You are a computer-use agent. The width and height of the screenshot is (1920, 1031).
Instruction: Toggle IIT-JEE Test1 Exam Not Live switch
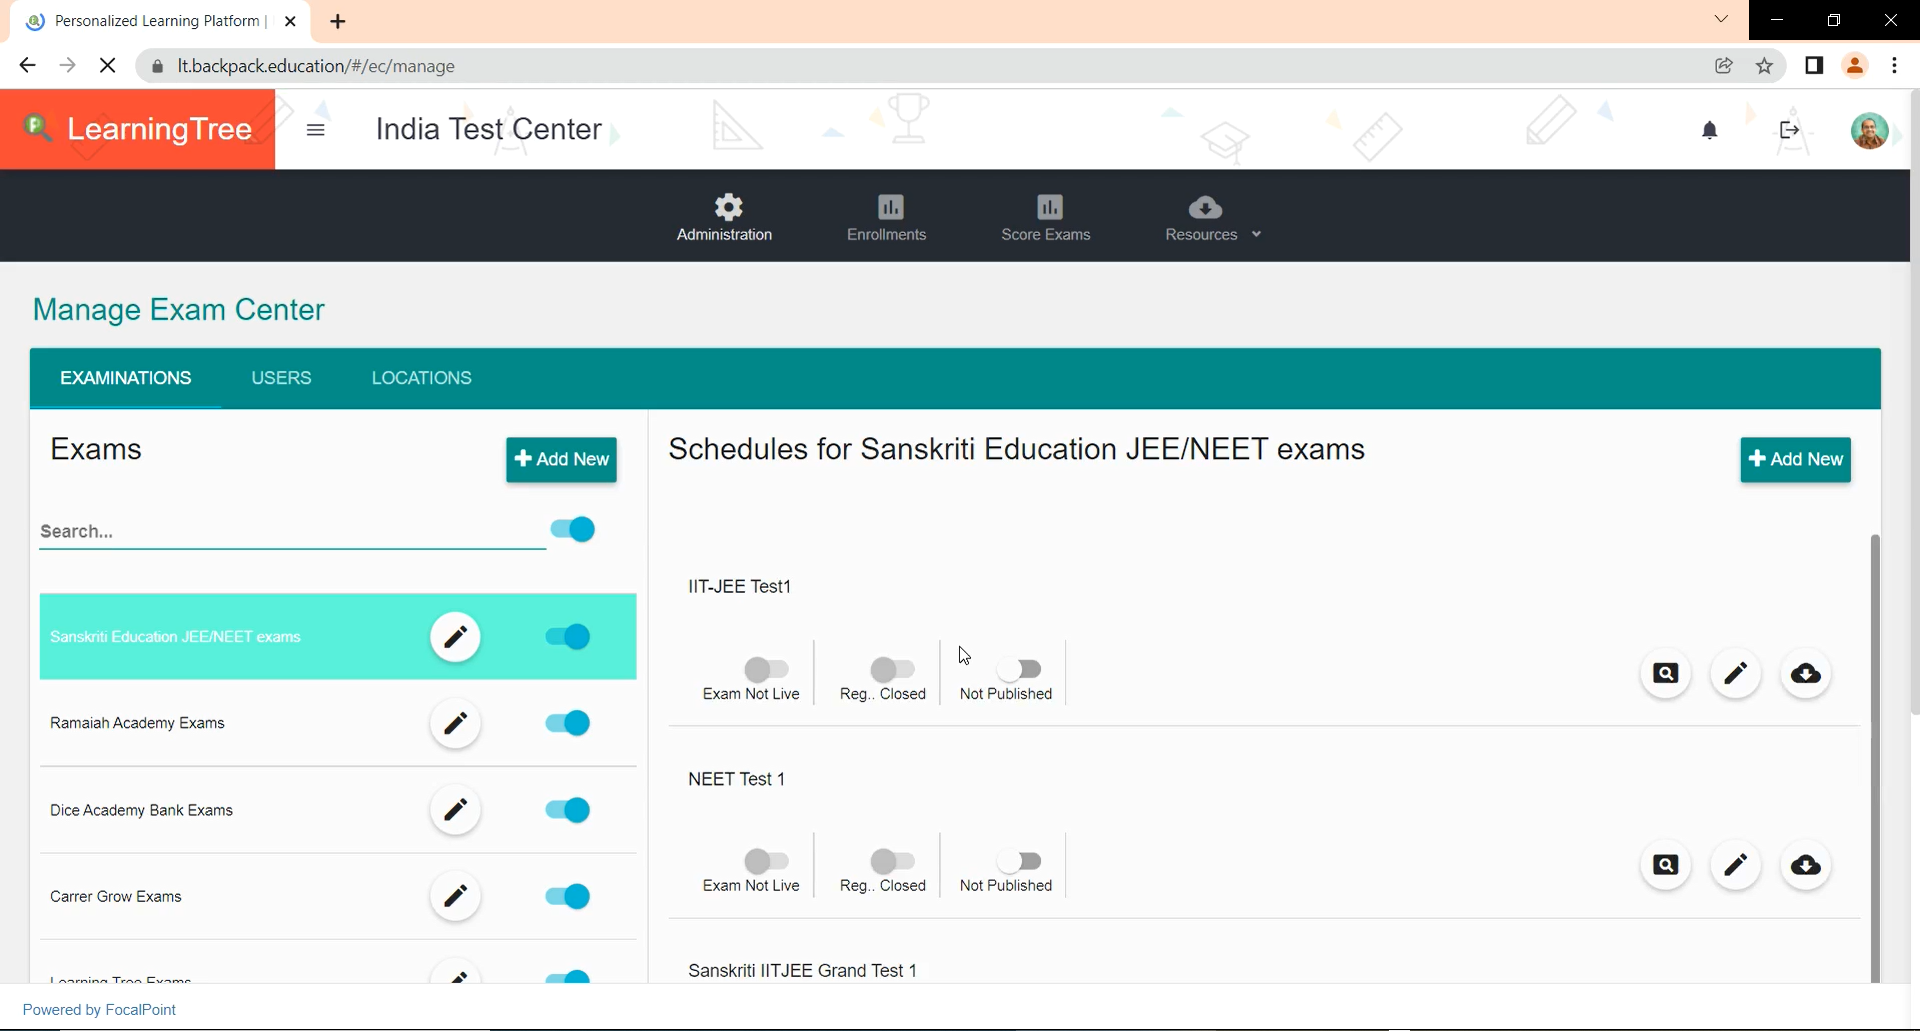pyautogui.click(x=767, y=669)
